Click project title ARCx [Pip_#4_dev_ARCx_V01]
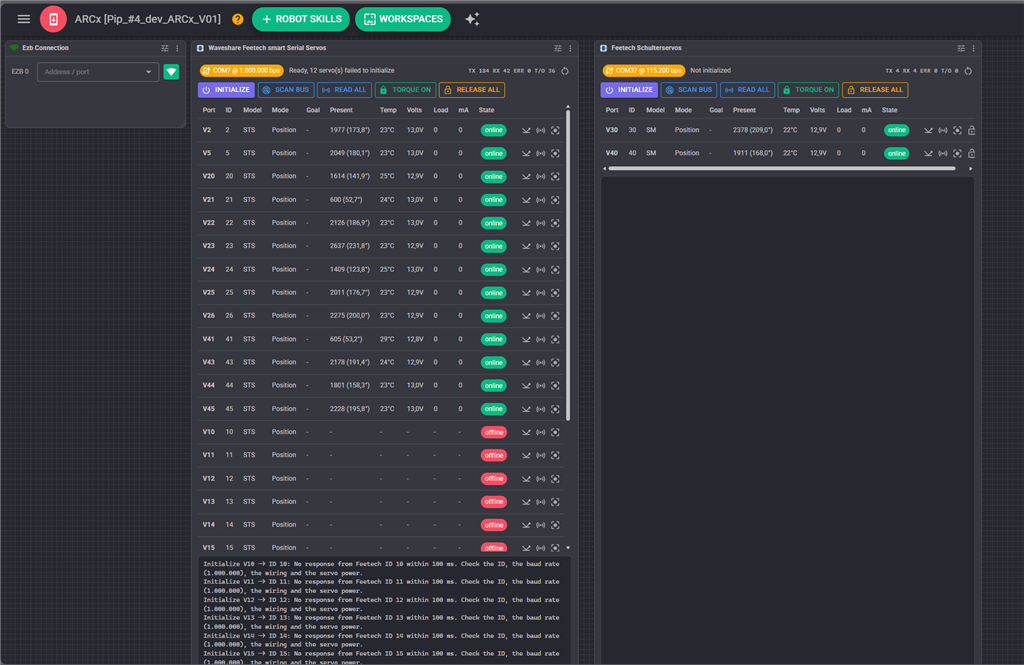The height and width of the screenshot is (665, 1024). (x=148, y=19)
